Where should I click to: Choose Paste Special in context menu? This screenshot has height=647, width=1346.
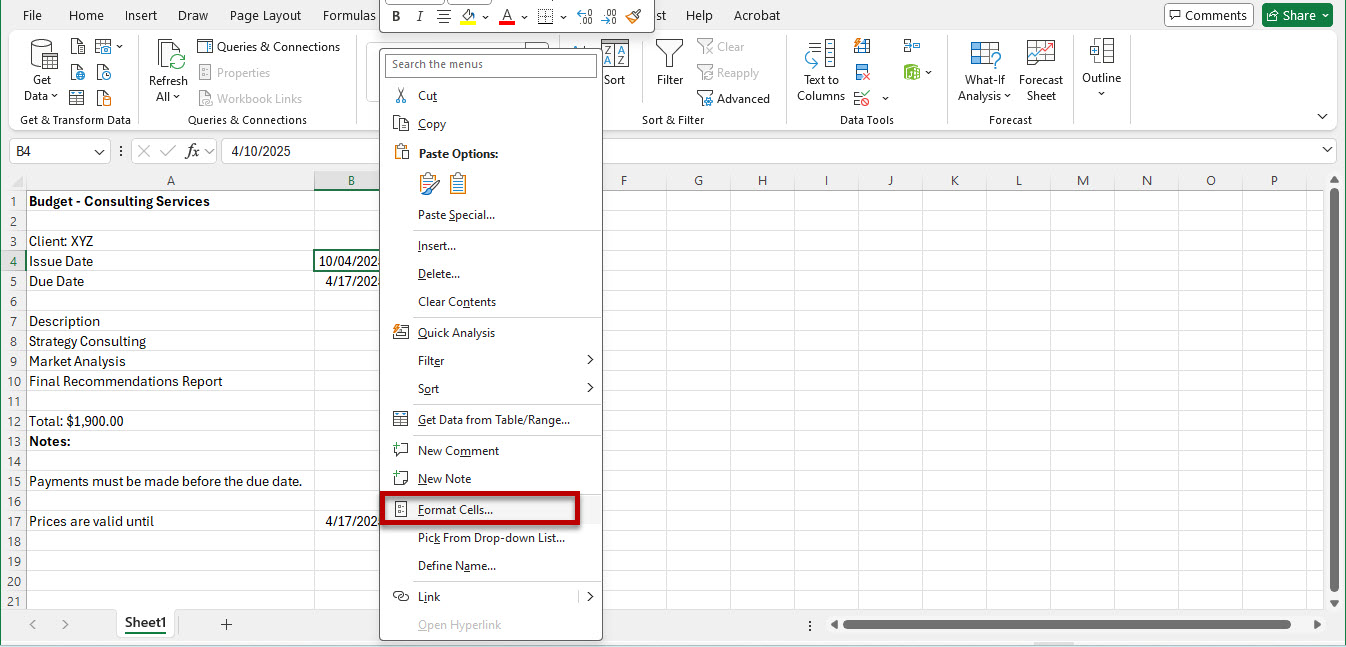[x=491, y=215]
